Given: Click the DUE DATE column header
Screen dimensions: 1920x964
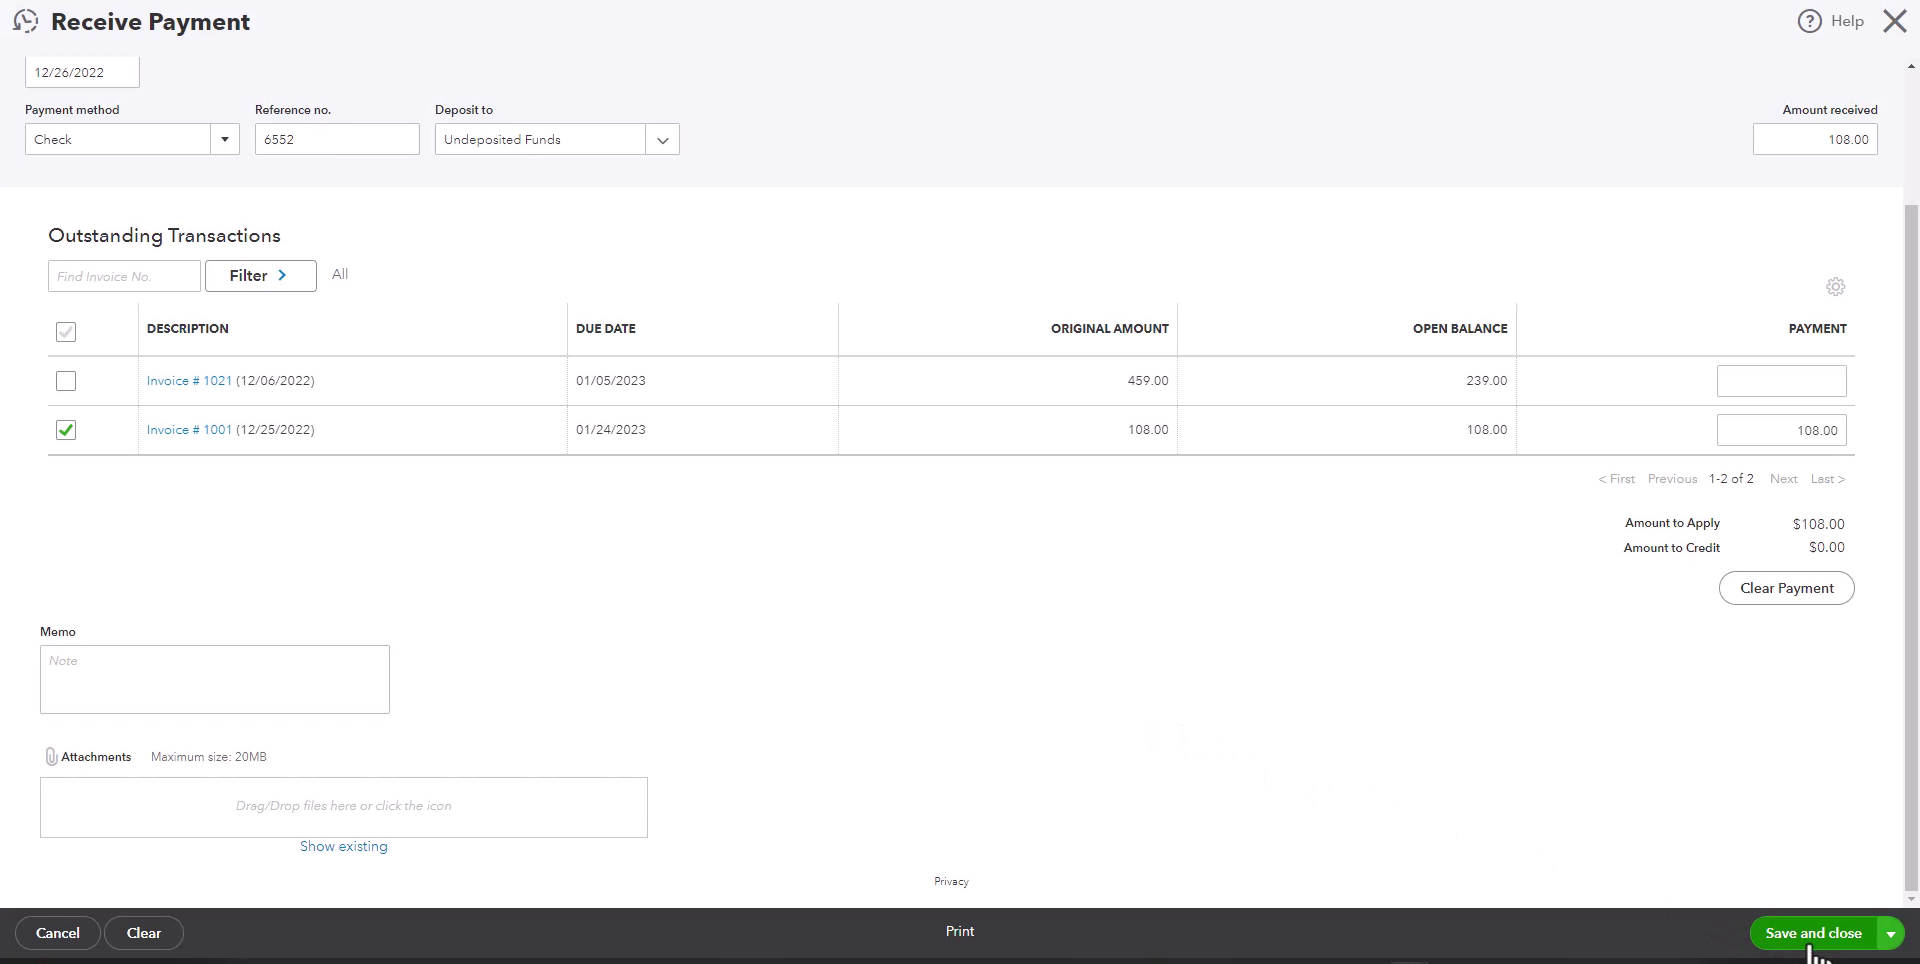Looking at the screenshot, I should tap(605, 329).
